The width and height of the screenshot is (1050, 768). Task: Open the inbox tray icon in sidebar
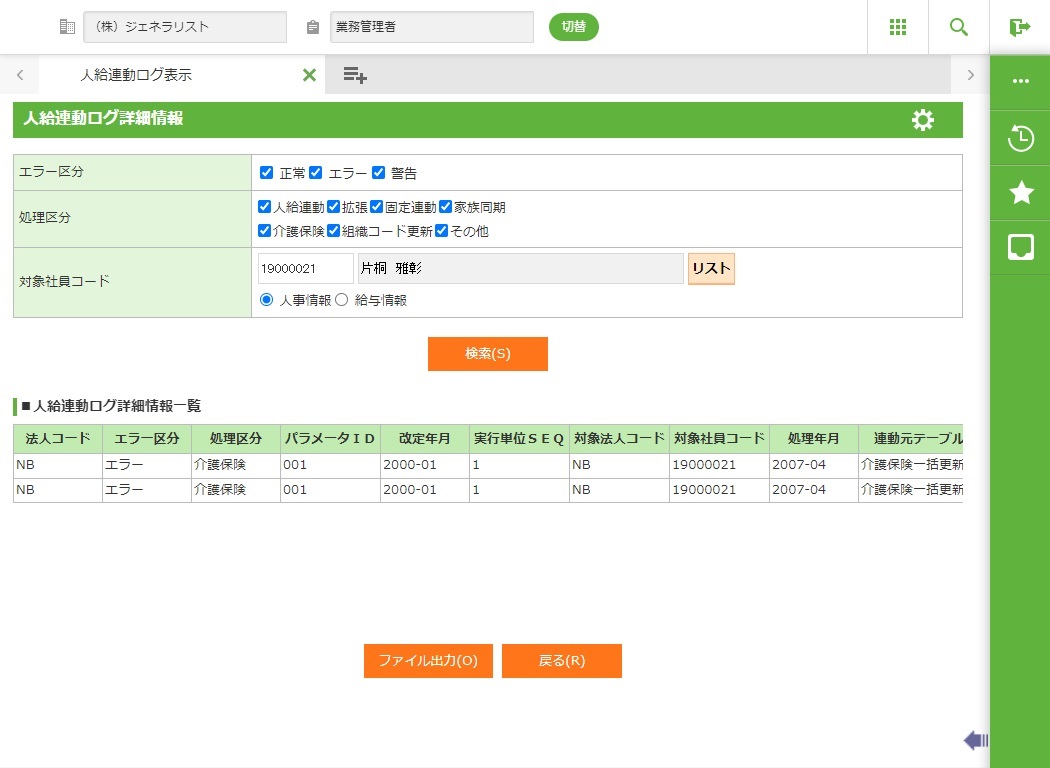1020,247
